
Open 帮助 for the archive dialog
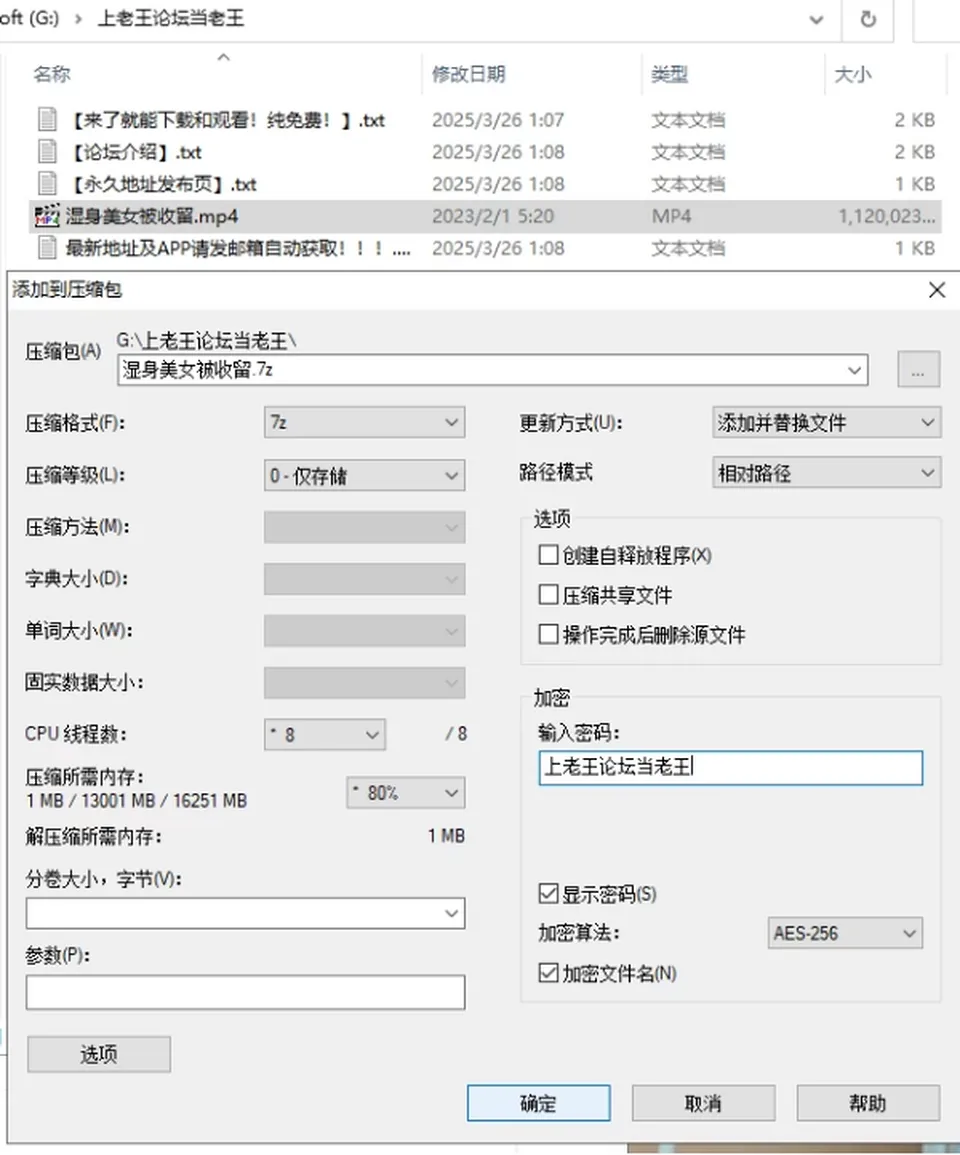click(x=868, y=1103)
